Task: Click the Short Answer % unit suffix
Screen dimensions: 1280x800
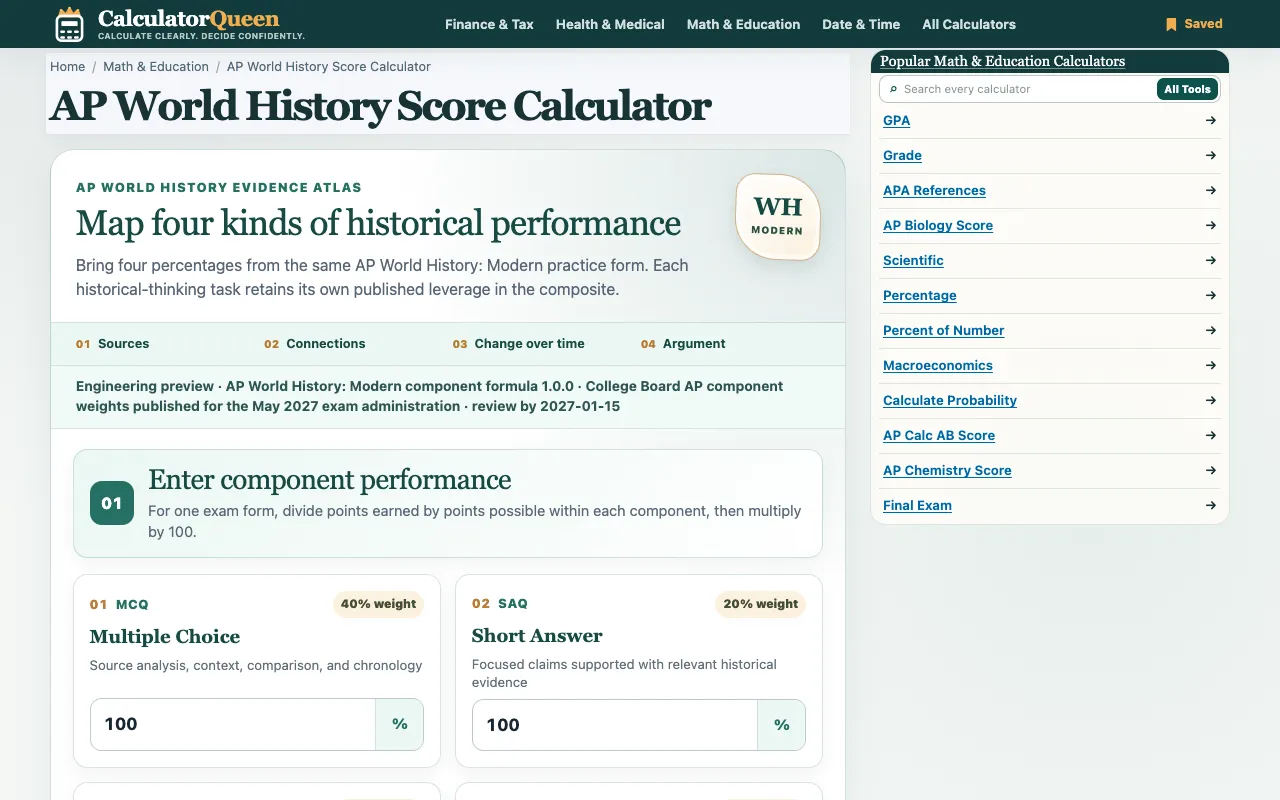Action: tap(782, 724)
